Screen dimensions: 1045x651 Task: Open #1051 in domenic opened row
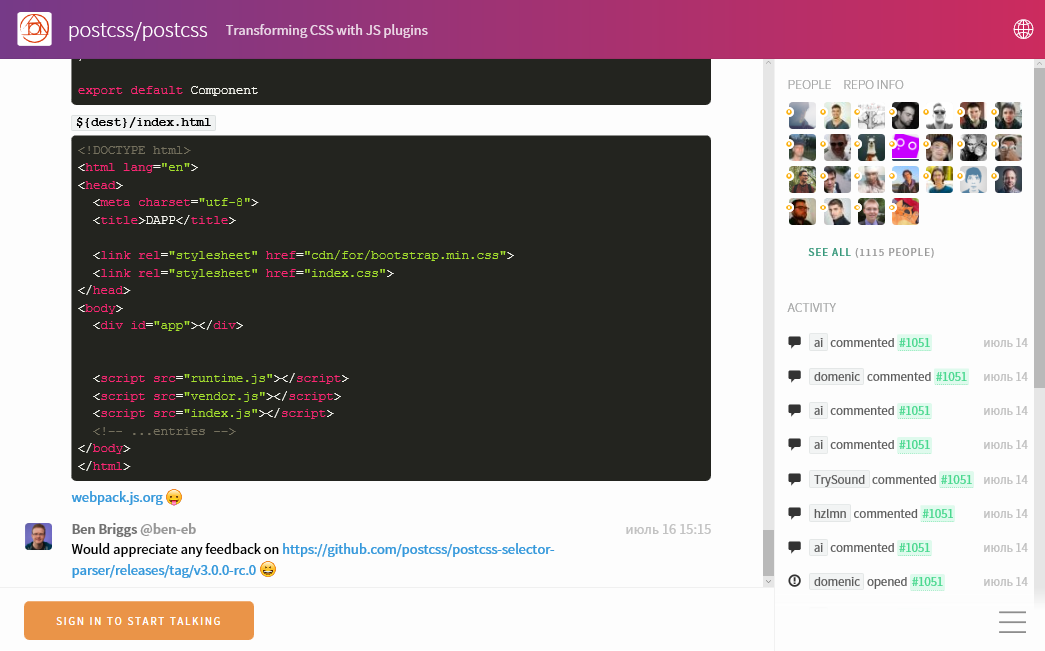tap(927, 581)
